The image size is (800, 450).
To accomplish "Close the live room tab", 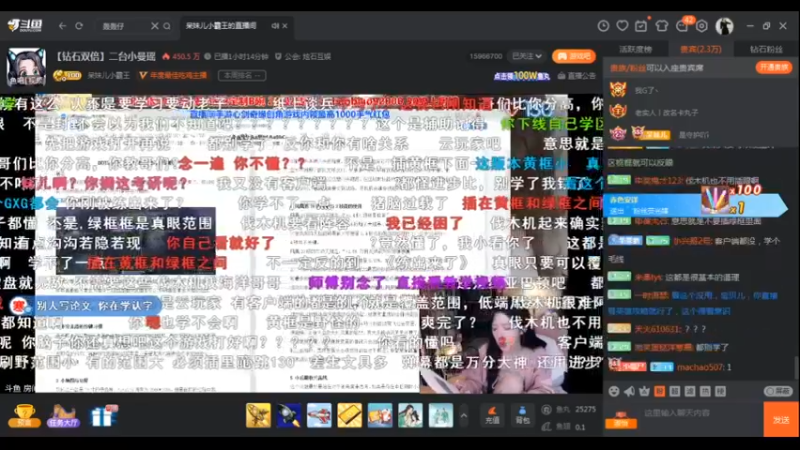I will click(285, 26).
